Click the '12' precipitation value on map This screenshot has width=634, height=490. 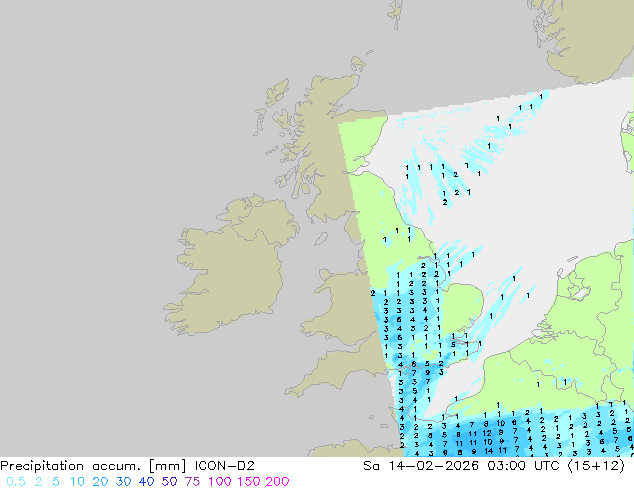click(486, 433)
